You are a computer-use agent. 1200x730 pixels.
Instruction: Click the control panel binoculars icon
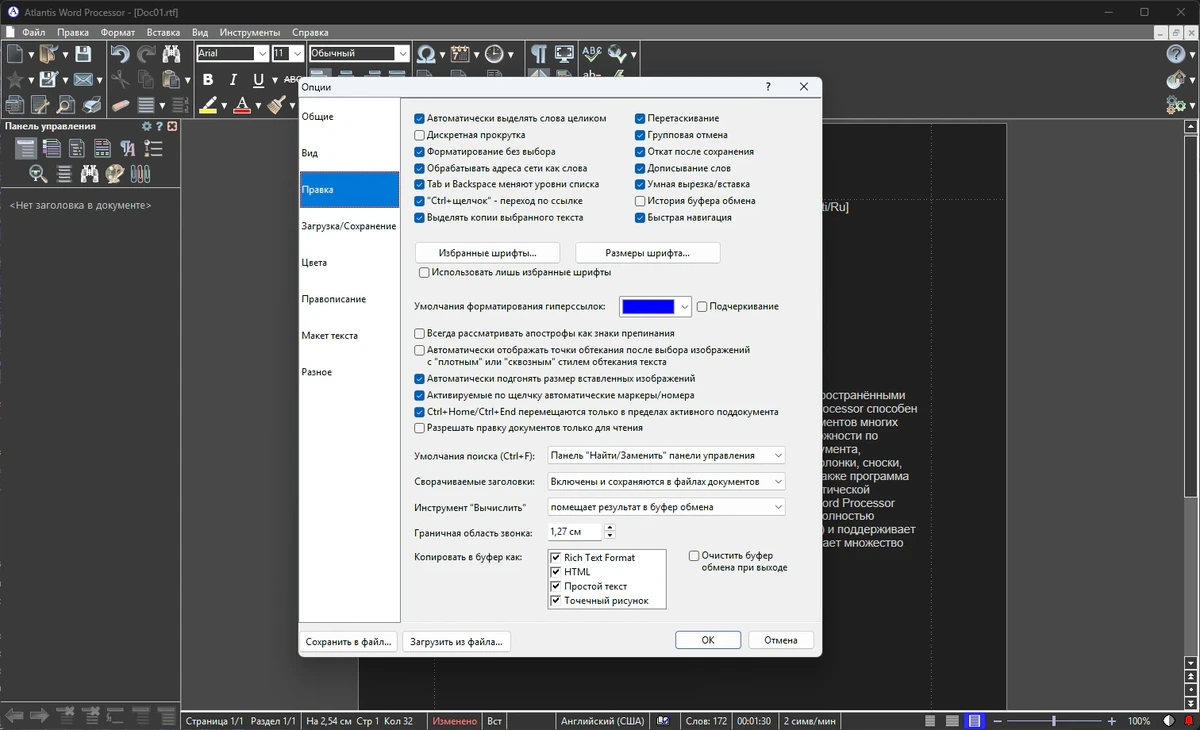tap(90, 173)
